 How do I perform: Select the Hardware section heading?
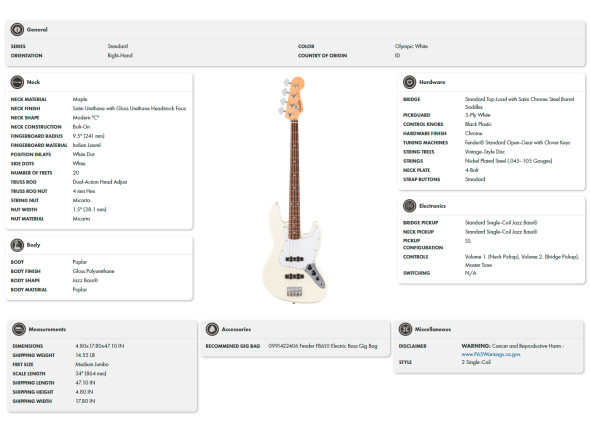[432, 82]
